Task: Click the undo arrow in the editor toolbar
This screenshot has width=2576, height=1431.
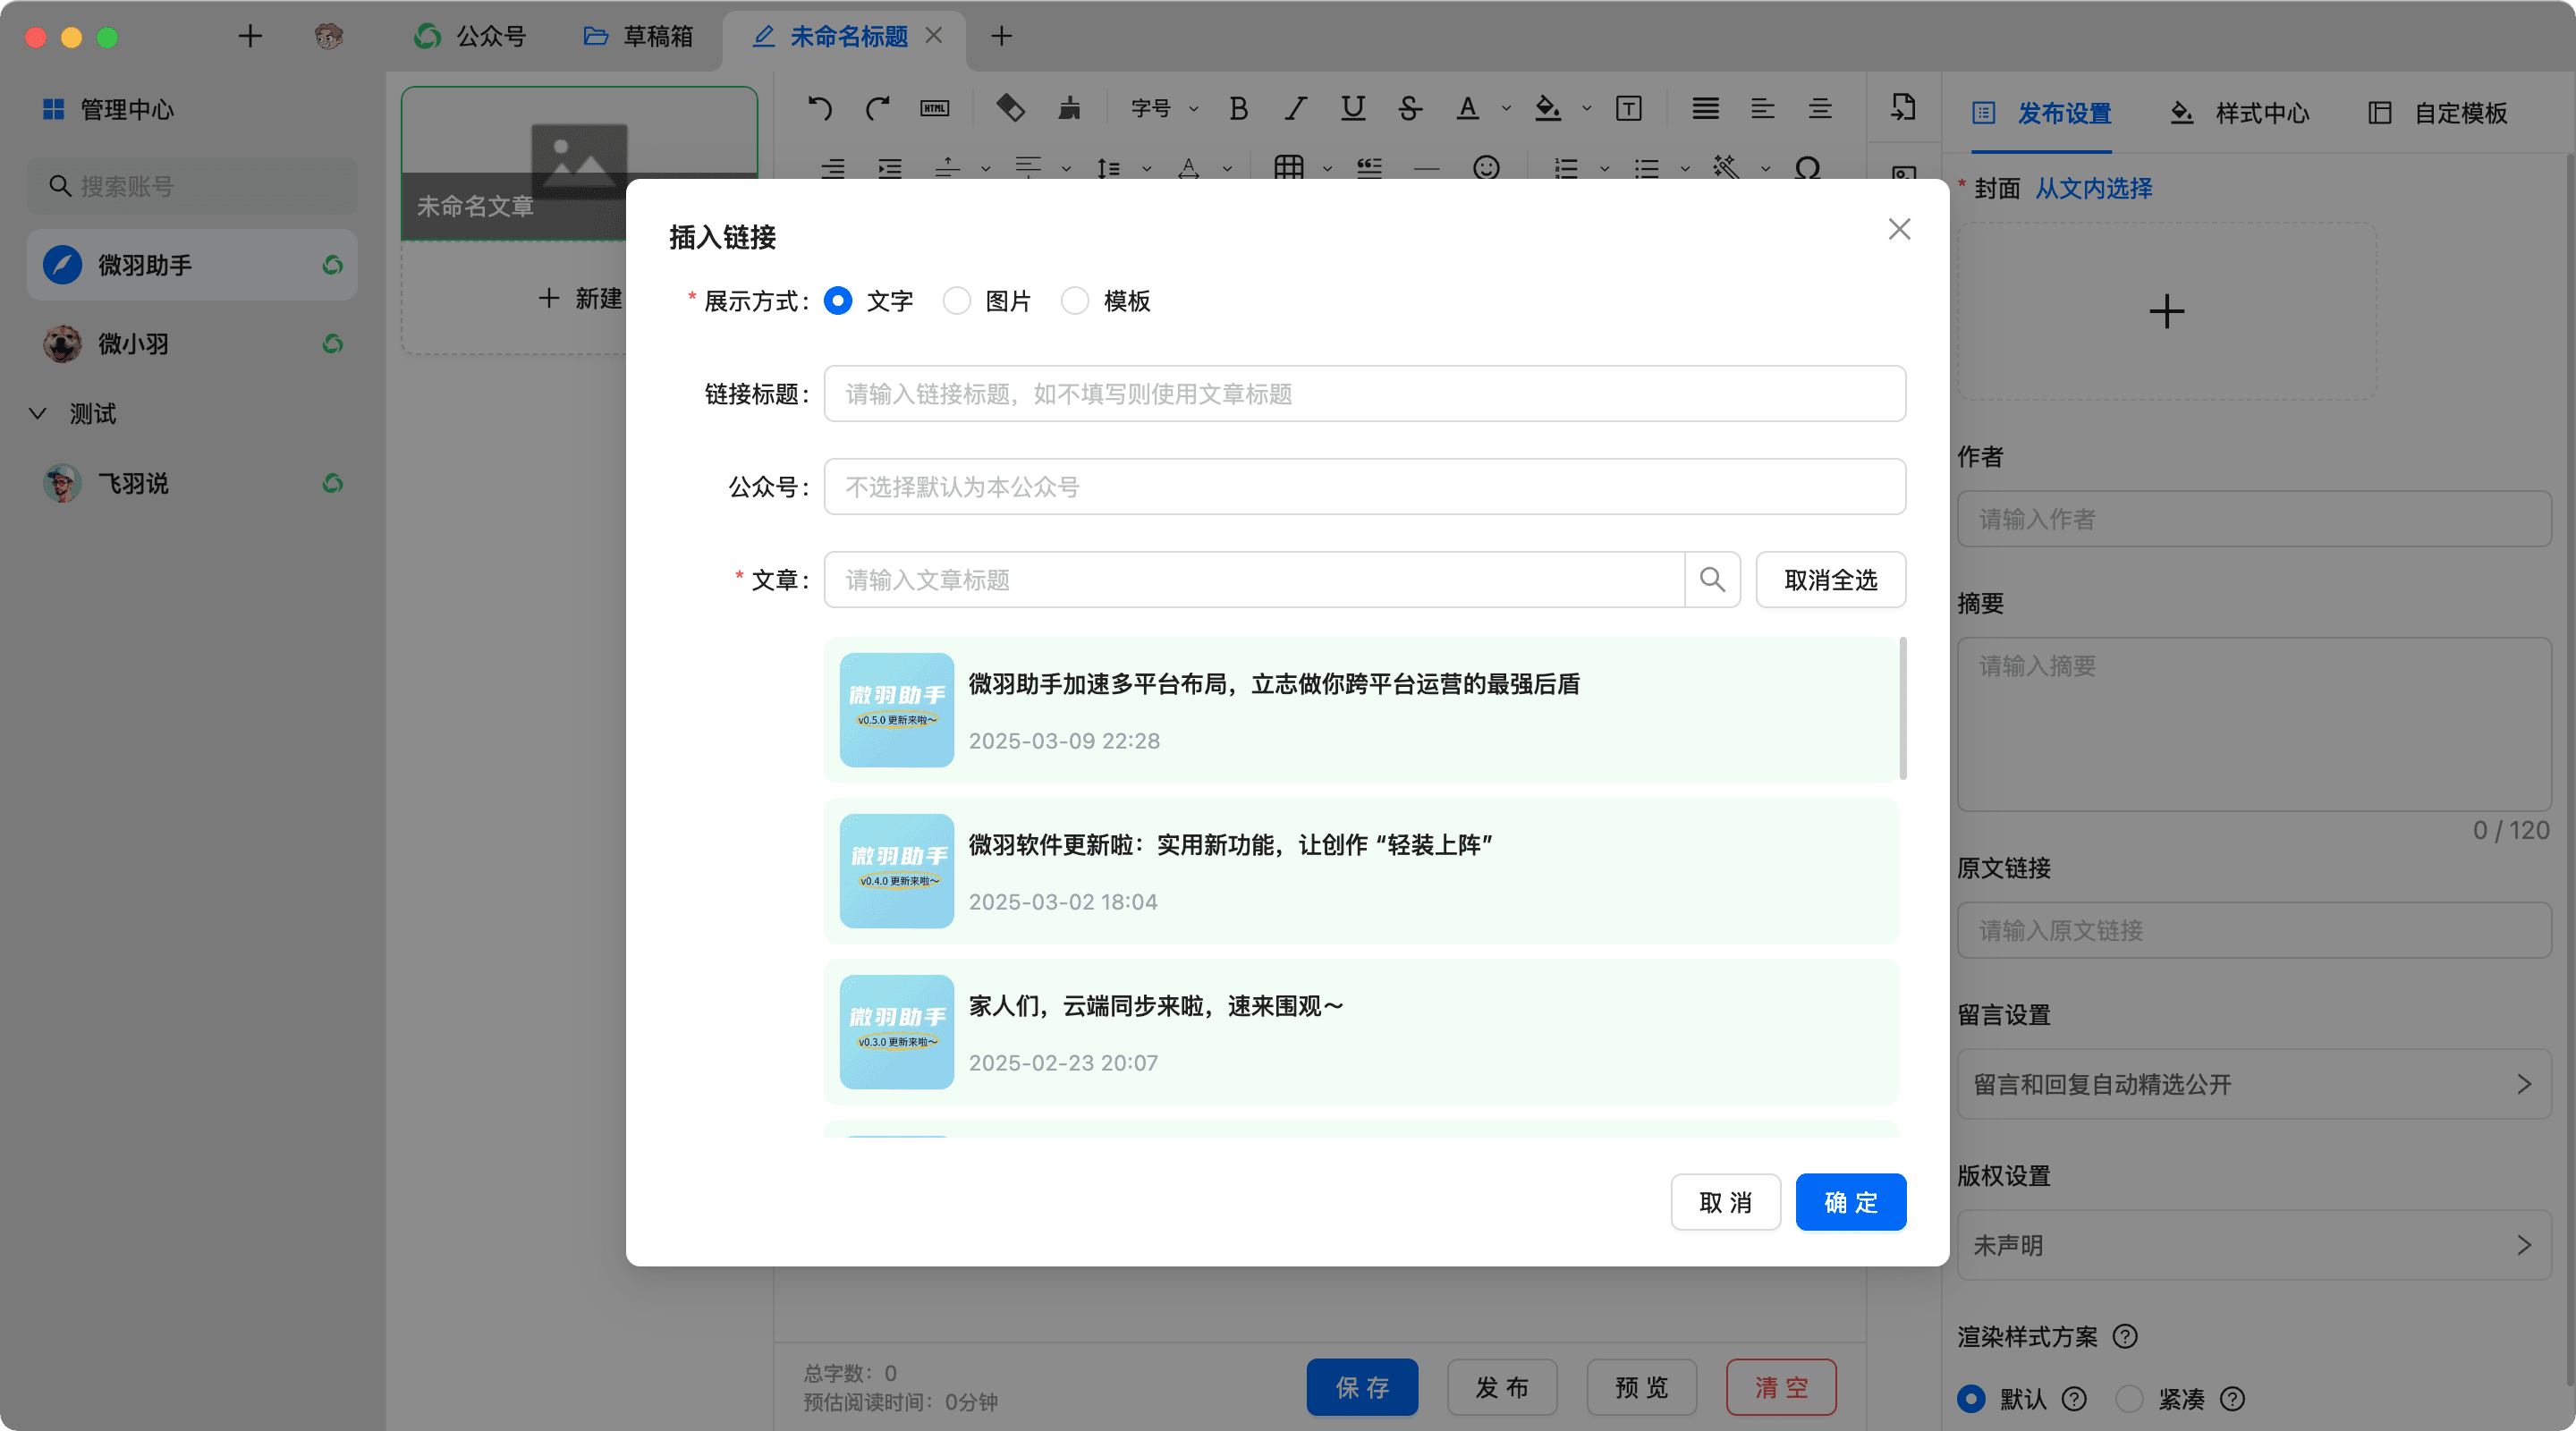Action: click(x=820, y=108)
